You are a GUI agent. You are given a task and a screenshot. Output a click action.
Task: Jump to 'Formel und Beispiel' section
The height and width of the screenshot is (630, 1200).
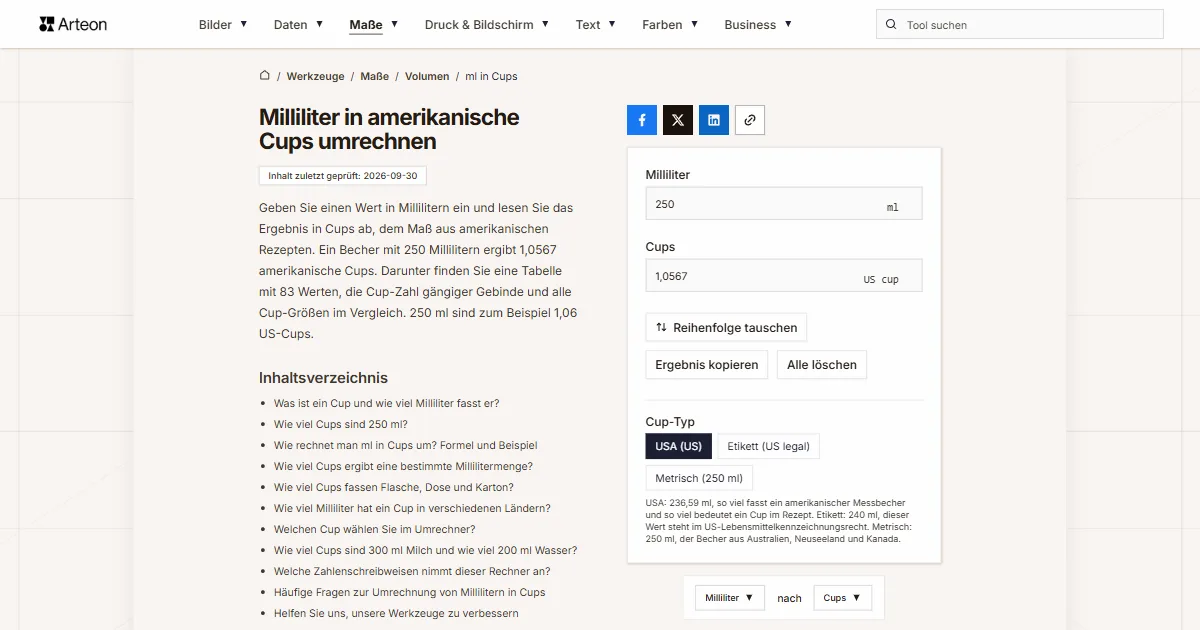tap(406, 445)
